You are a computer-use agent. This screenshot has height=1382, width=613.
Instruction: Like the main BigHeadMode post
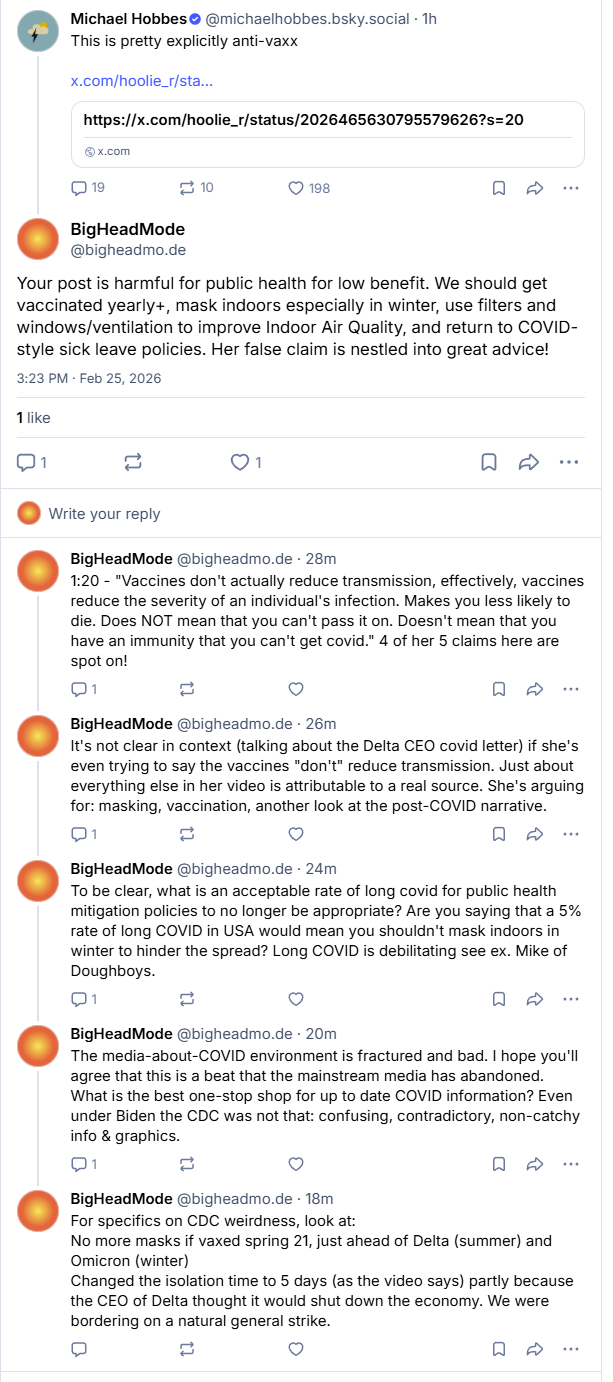tap(240, 462)
